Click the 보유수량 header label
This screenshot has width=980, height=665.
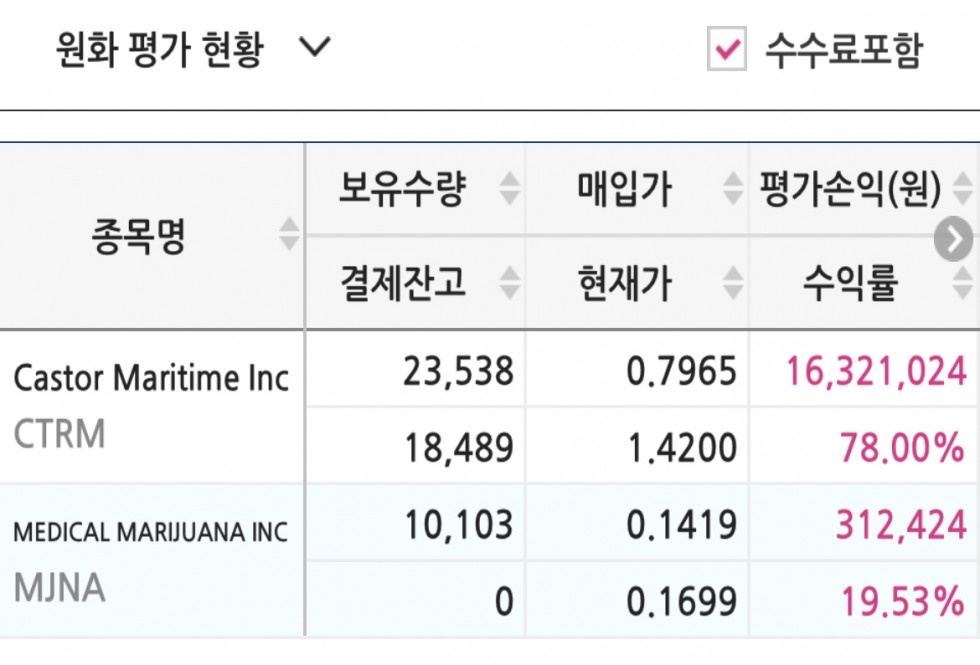pos(402,188)
